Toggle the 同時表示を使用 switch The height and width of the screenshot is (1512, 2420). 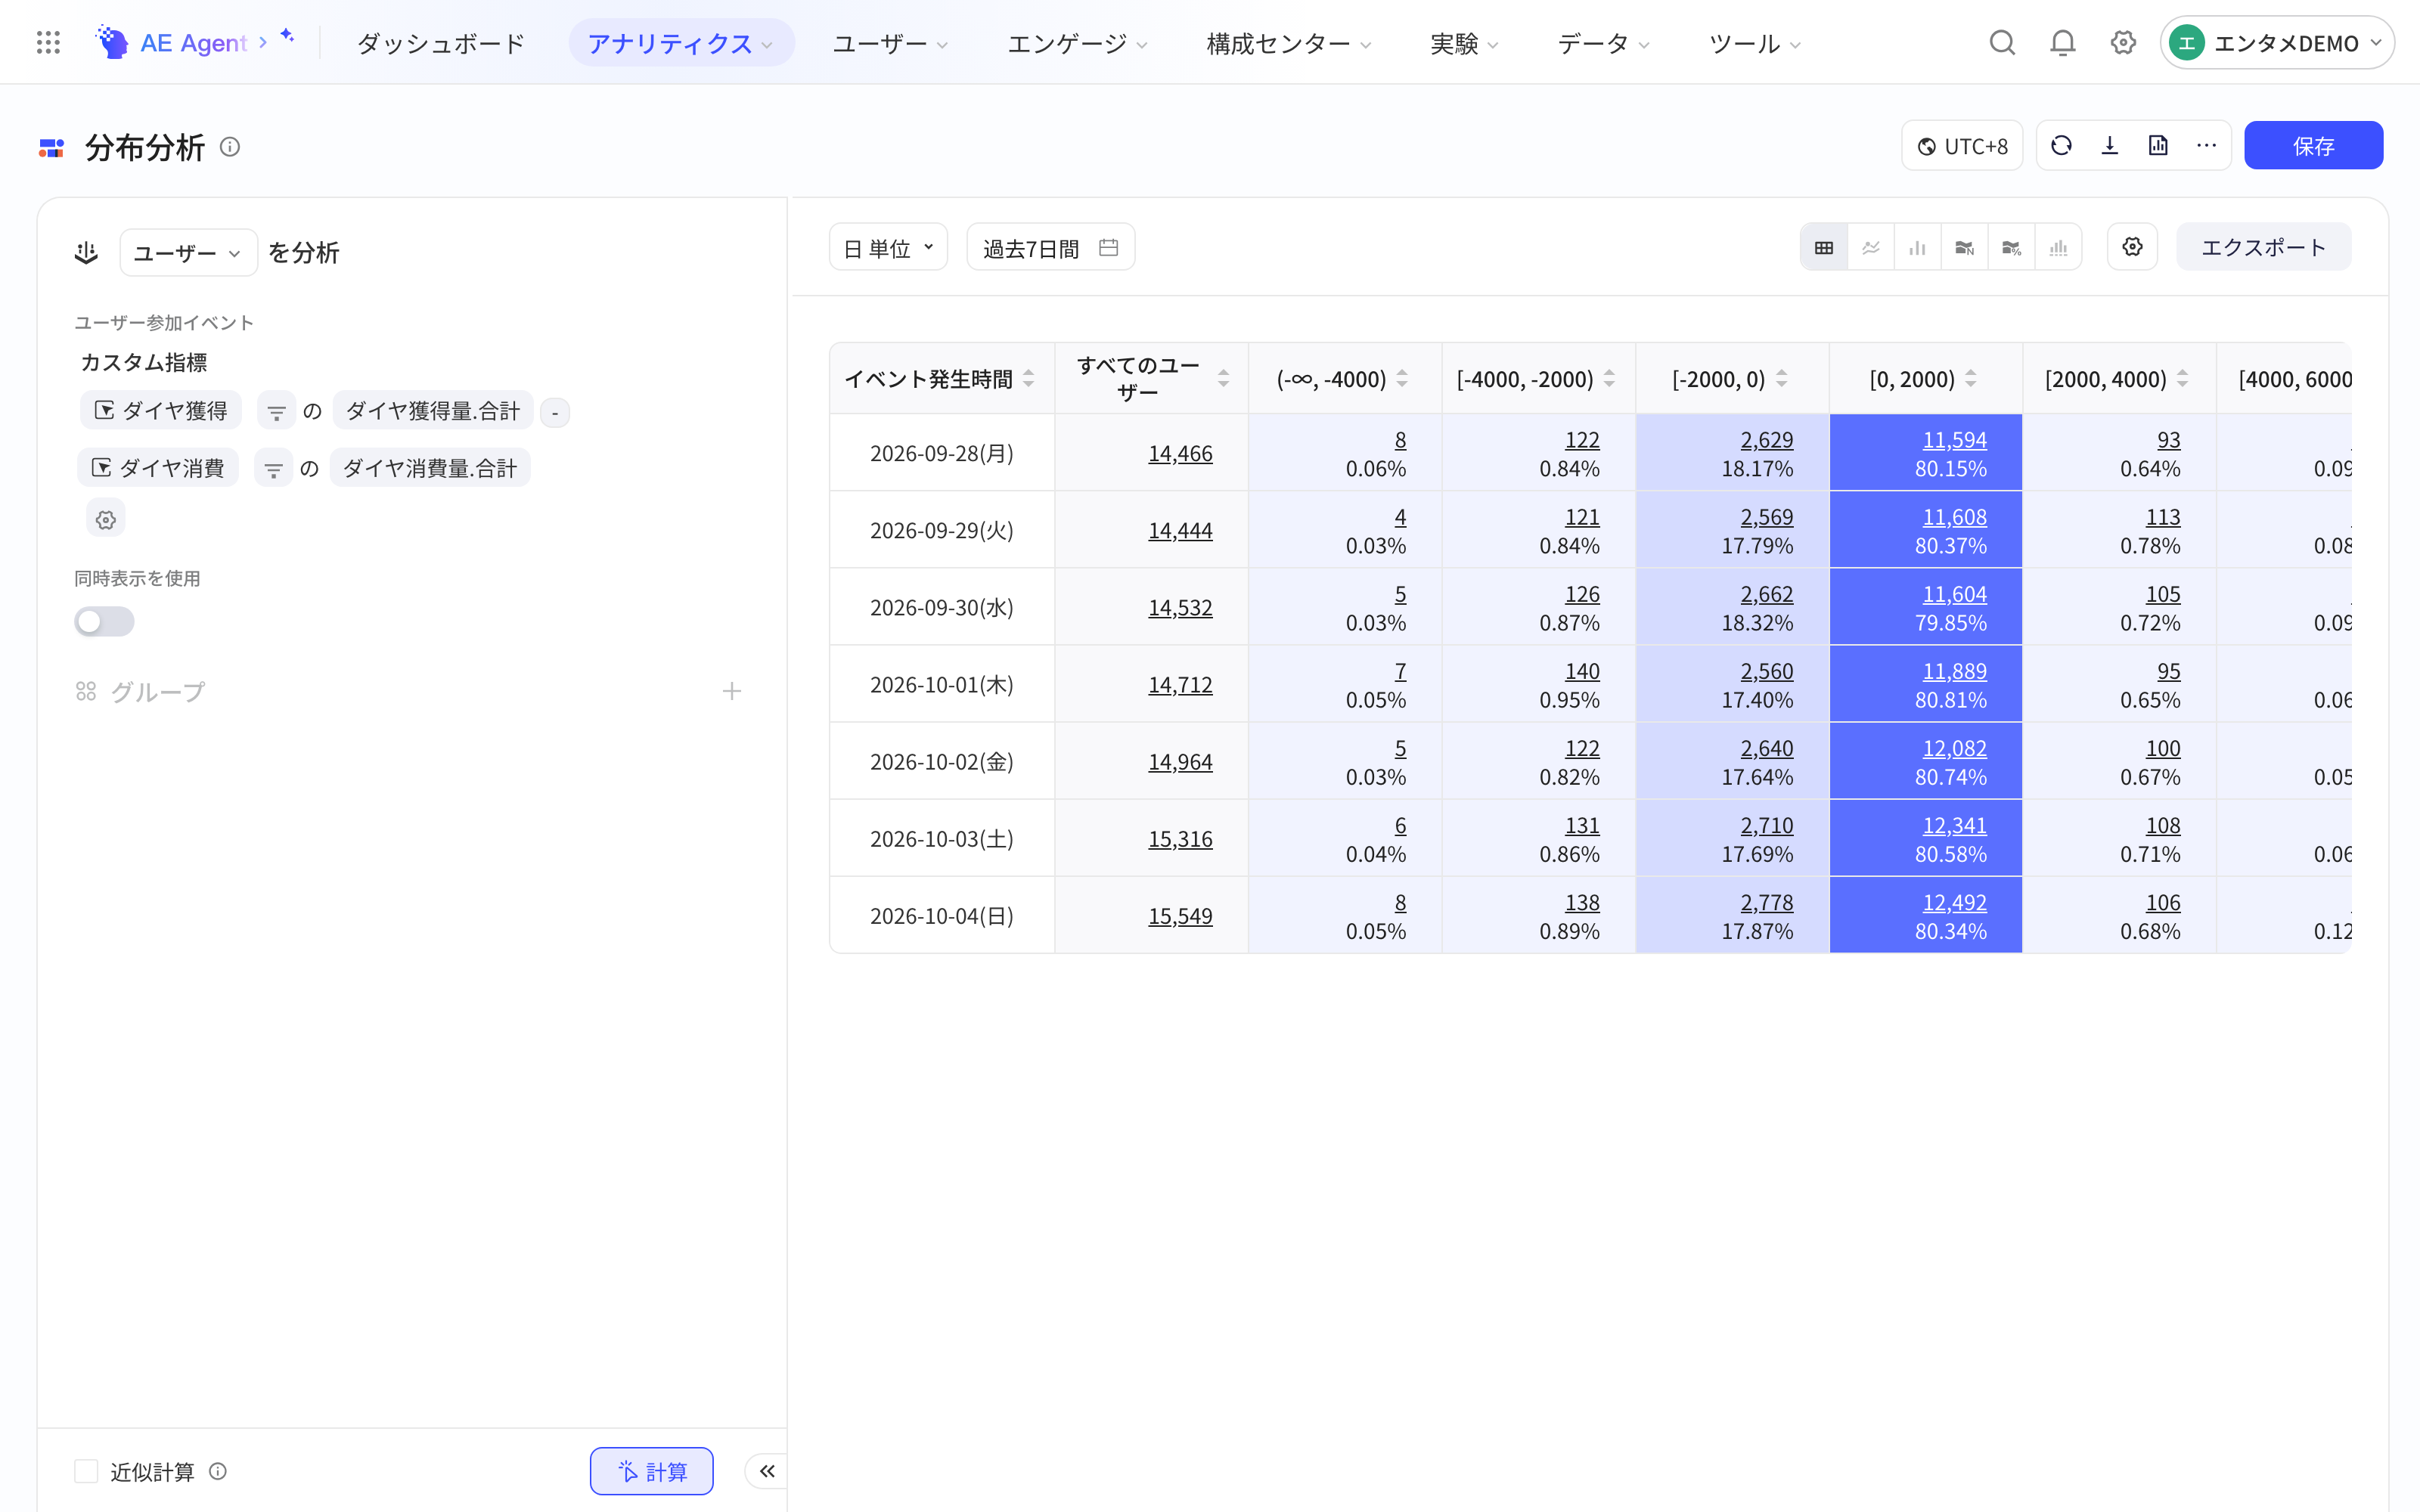(104, 622)
